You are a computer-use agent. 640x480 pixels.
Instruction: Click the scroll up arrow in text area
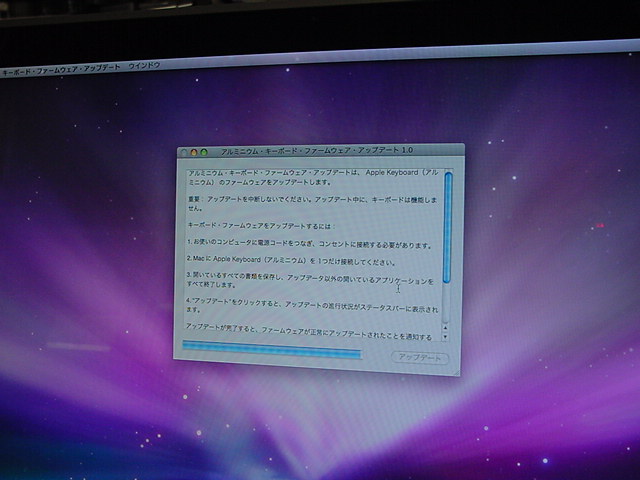tap(445, 328)
